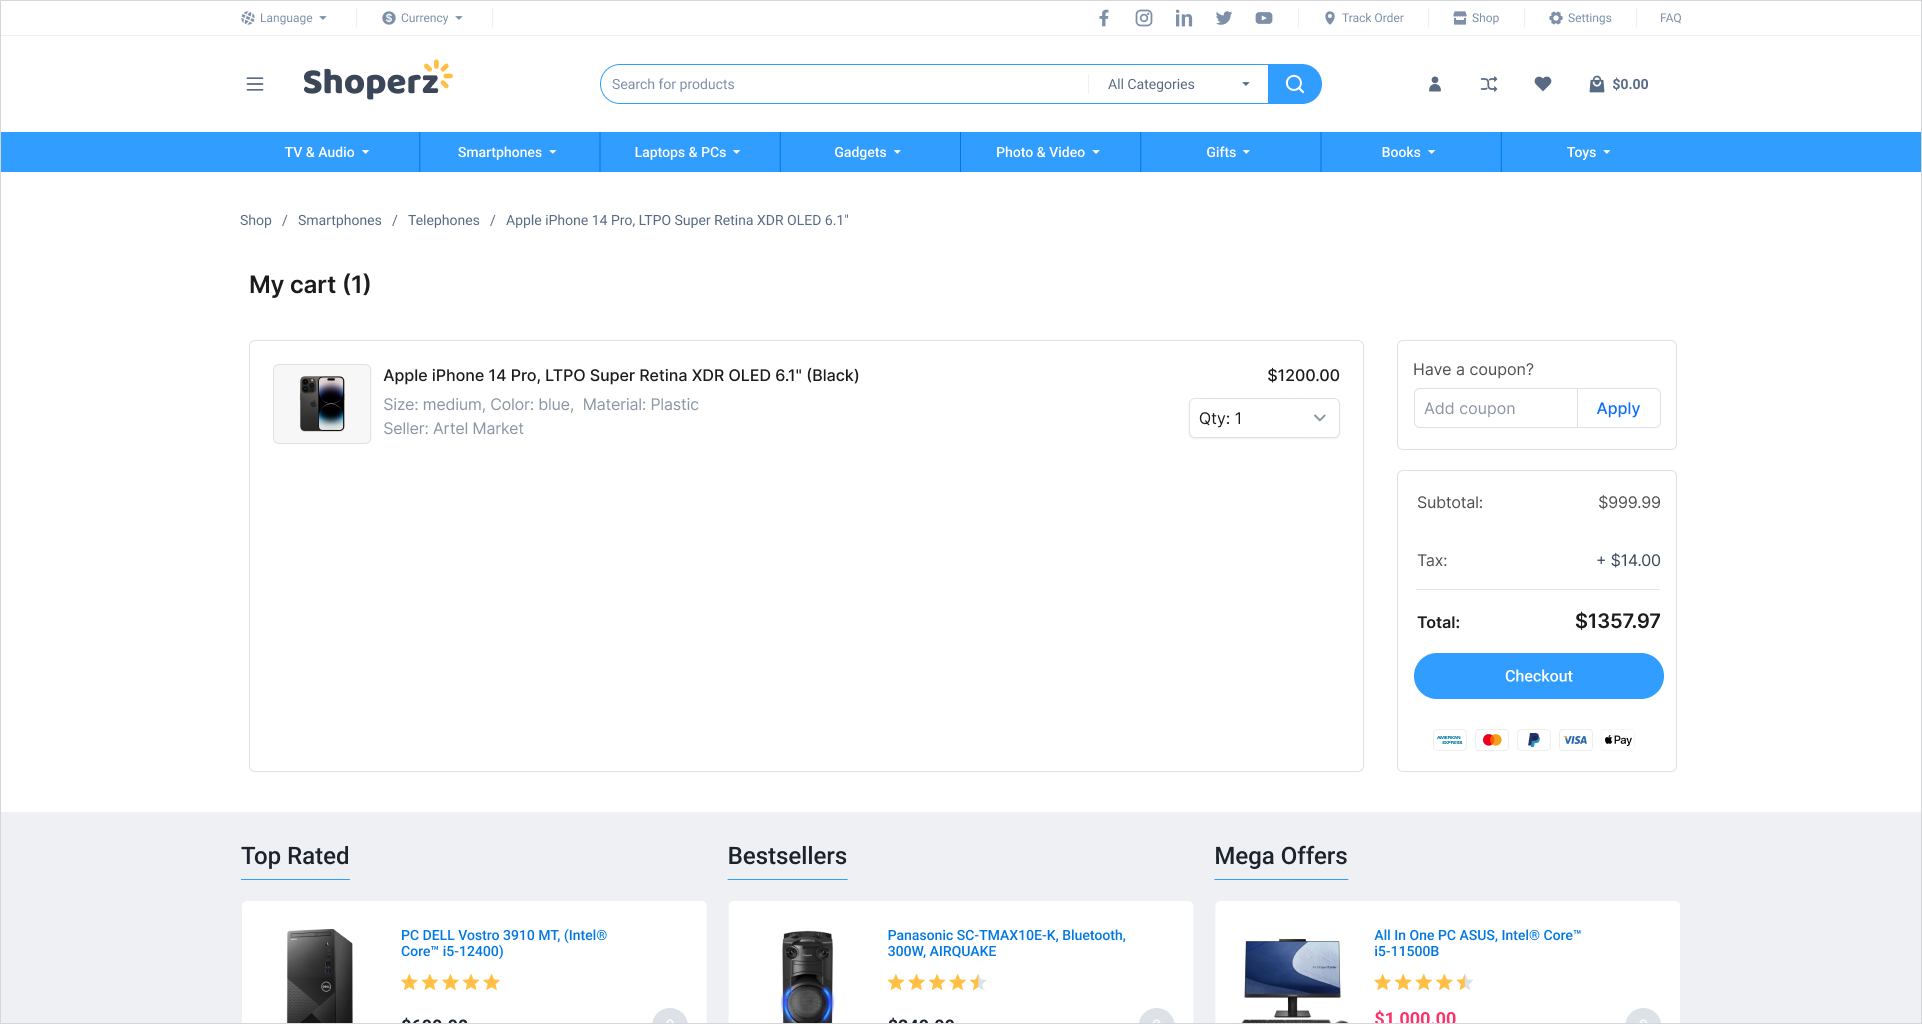The height and width of the screenshot is (1024, 1922).
Task: Open the Gifts navigation menu
Action: point(1228,152)
